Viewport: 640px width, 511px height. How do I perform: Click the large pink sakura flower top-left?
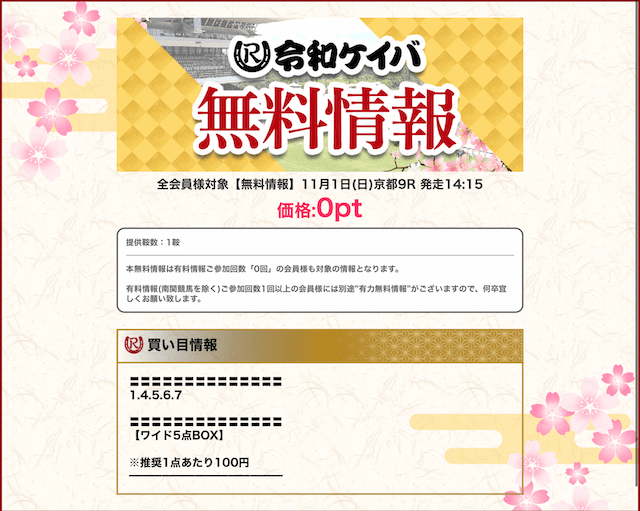[x=68, y=55]
